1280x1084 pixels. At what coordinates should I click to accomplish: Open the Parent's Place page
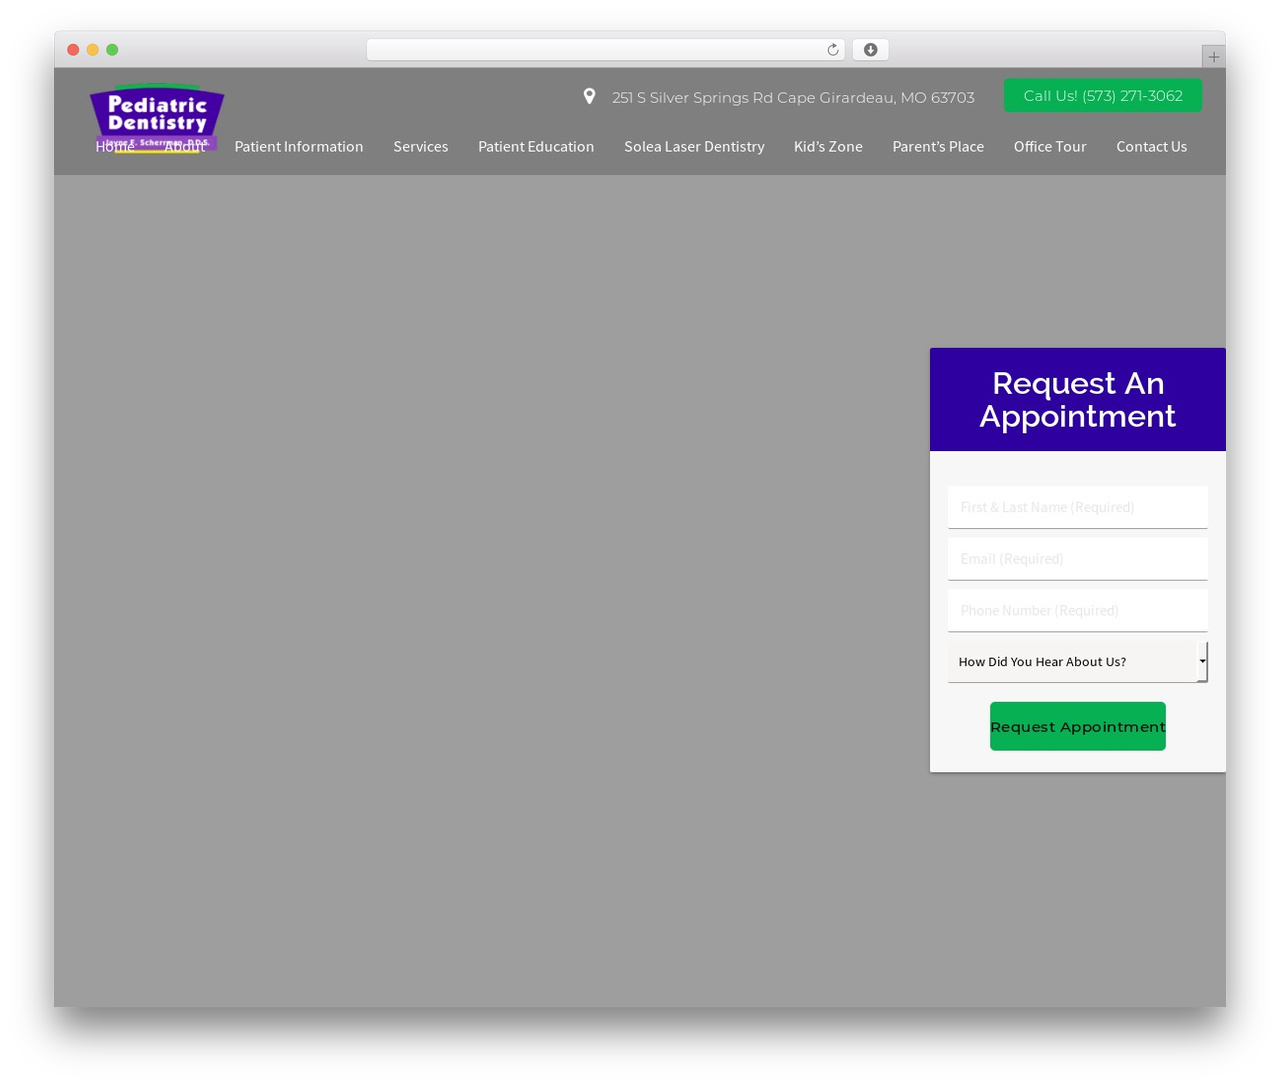pyautogui.click(x=938, y=147)
